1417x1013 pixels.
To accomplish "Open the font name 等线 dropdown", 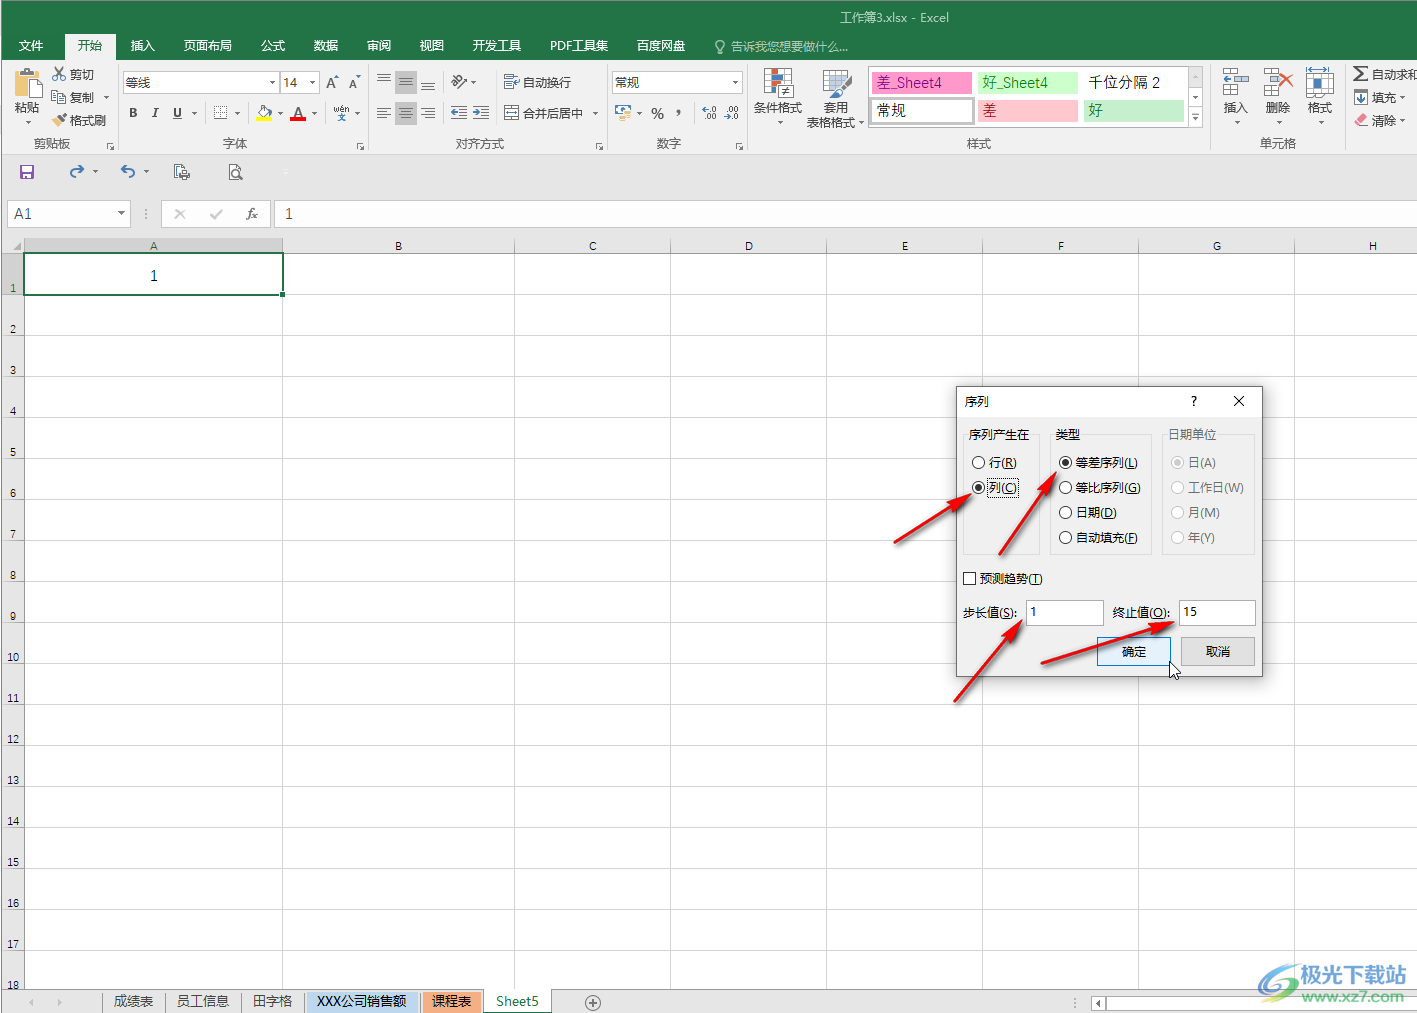I will click(272, 82).
